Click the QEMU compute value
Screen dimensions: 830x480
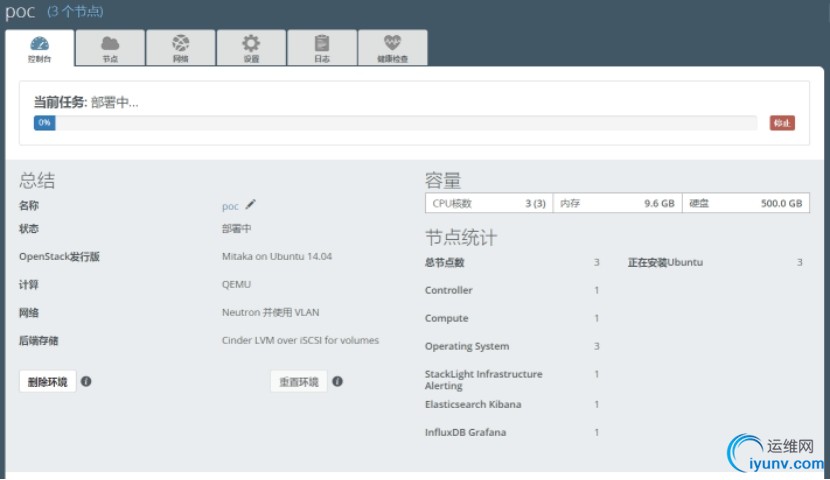236,284
